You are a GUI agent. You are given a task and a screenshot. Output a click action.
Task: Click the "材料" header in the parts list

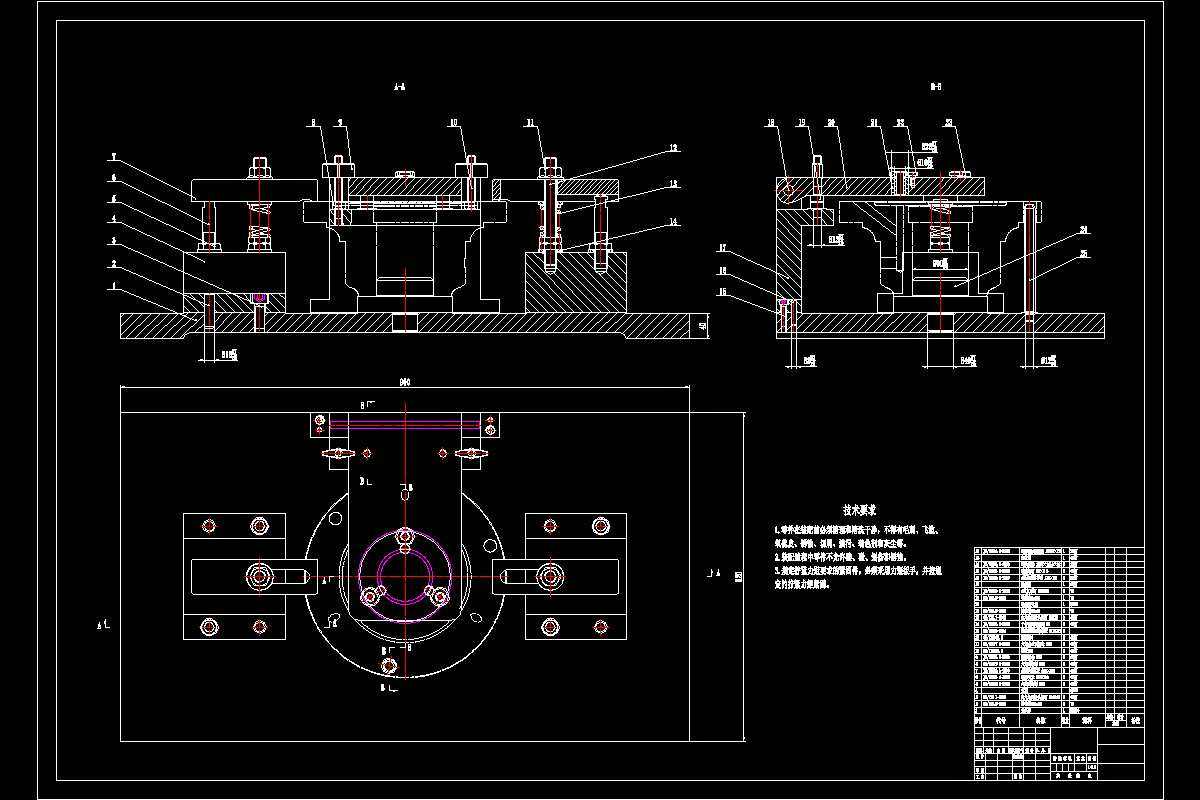(x=1087, y=720)
